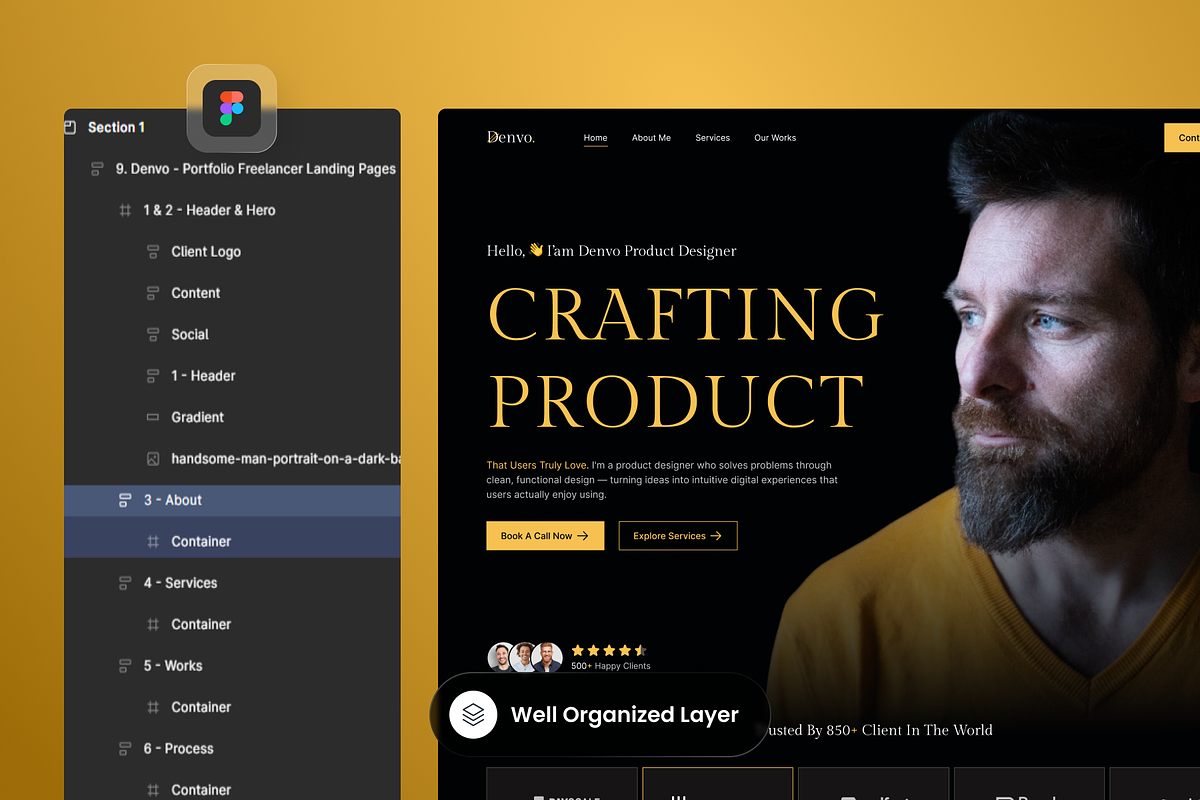This screenshot has width=1200, height=800.
Task: Click the layer icon beside Client Logo
Action: point(153,252)
